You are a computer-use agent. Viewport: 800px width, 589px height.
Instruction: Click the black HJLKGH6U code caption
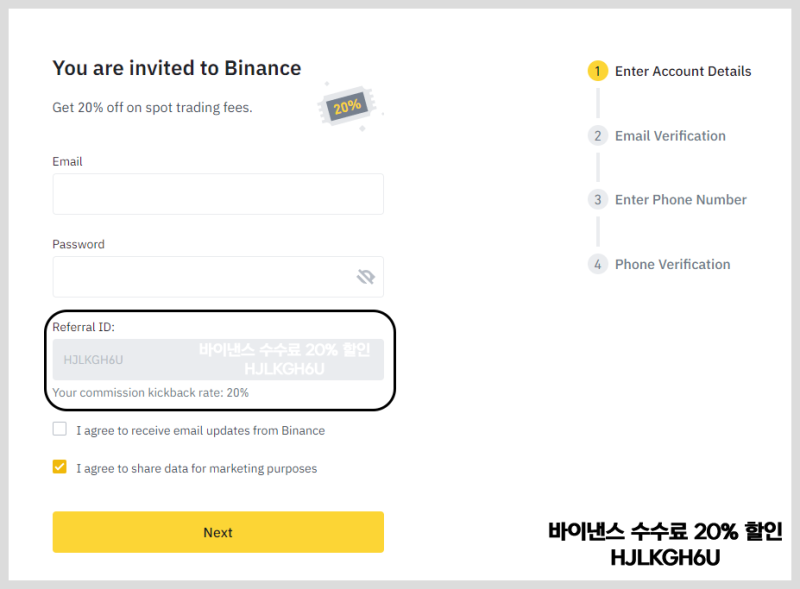[665, 557]
